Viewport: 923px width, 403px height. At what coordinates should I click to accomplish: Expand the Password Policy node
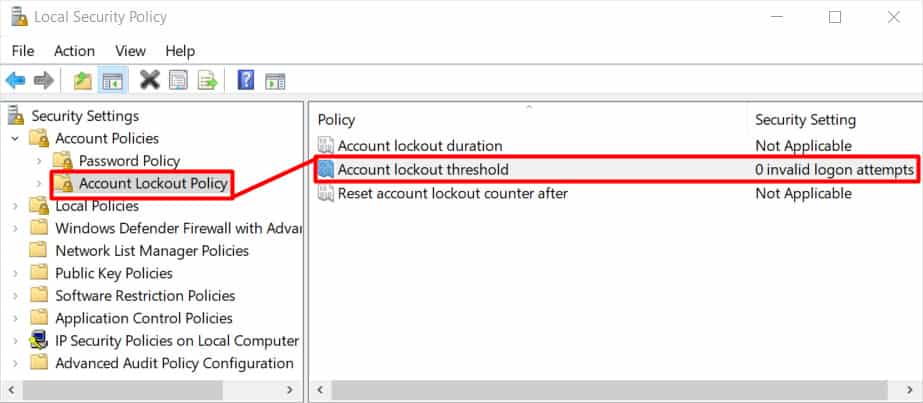click(x=39, y=161)
